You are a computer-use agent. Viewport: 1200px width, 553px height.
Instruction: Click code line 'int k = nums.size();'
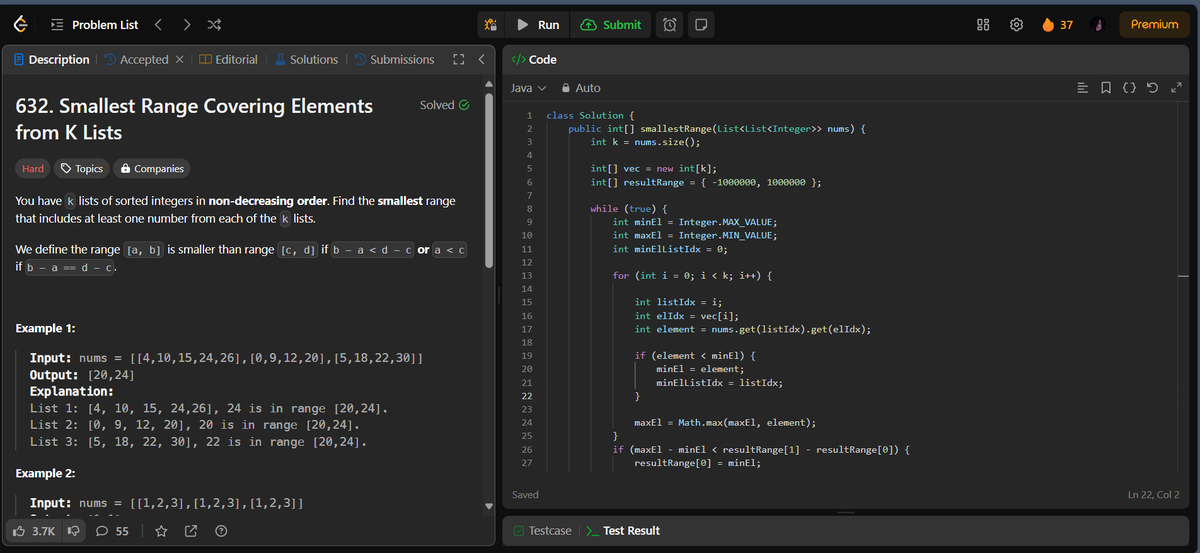[645, 142]
